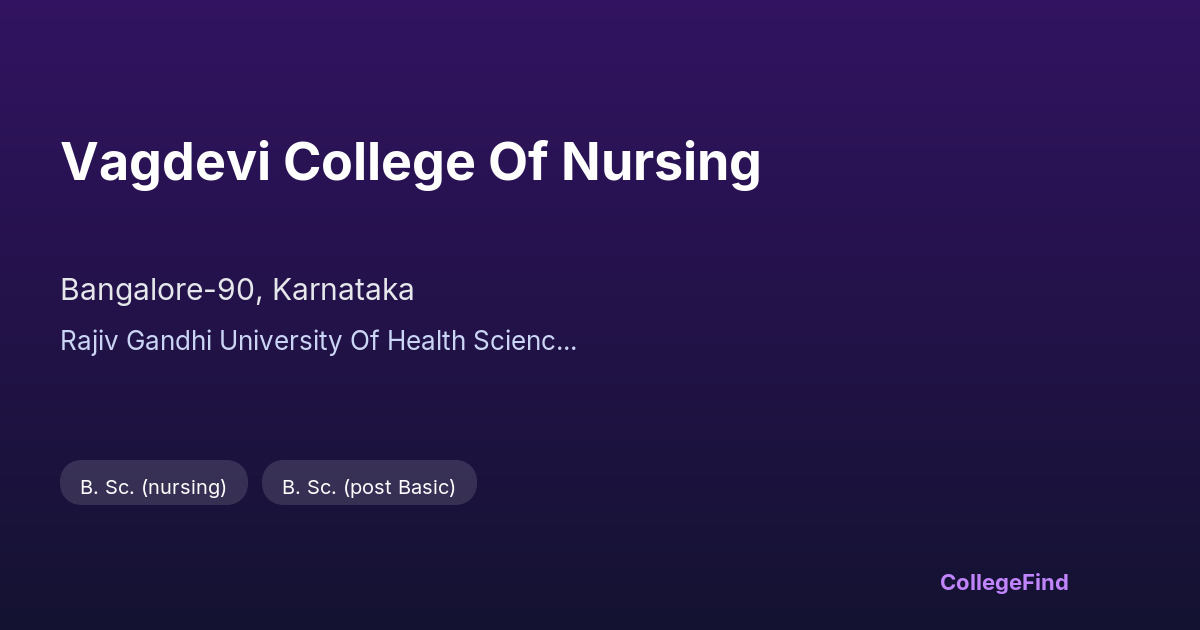Click "(nursing)" inside the first course pill
1200x630 pixels.
point(184,487)
